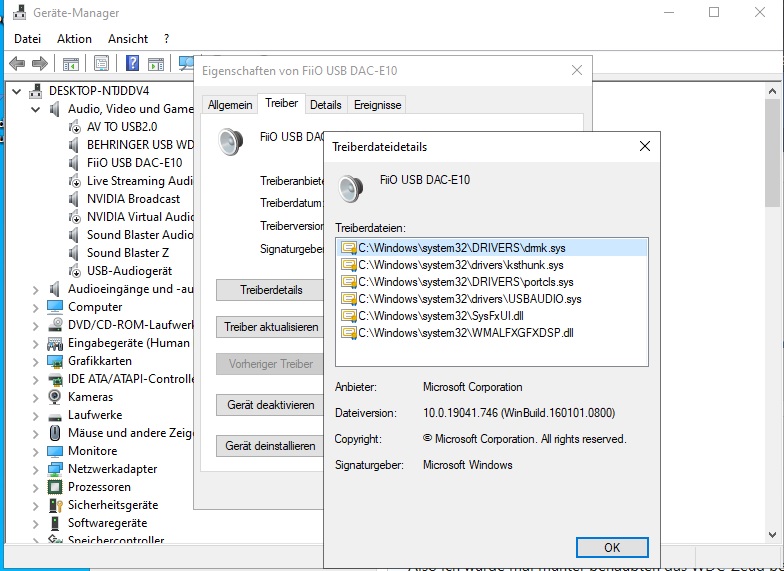This screenshot has height=571, width=784.
Task: Click the USBAUDIO.sys file certificate icon
Action: [x=348, y=299]
